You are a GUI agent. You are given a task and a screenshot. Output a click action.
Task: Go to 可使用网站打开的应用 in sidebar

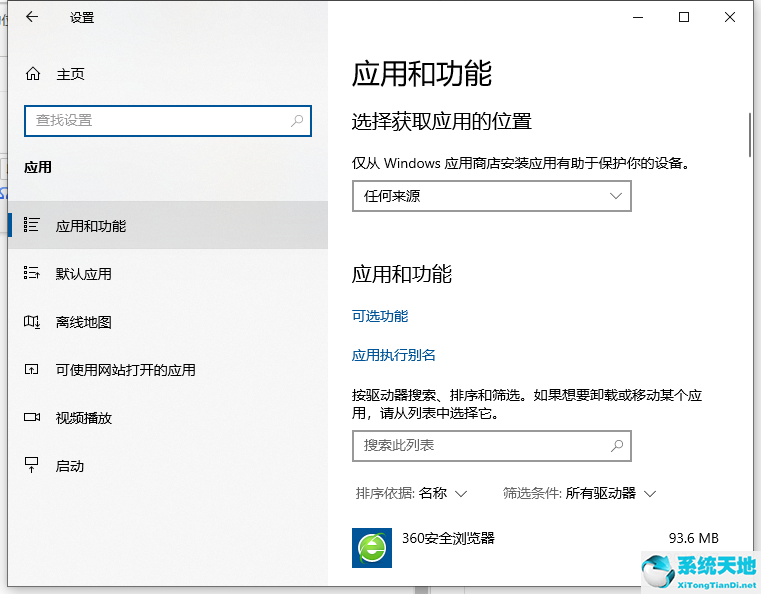click(168, 370)
